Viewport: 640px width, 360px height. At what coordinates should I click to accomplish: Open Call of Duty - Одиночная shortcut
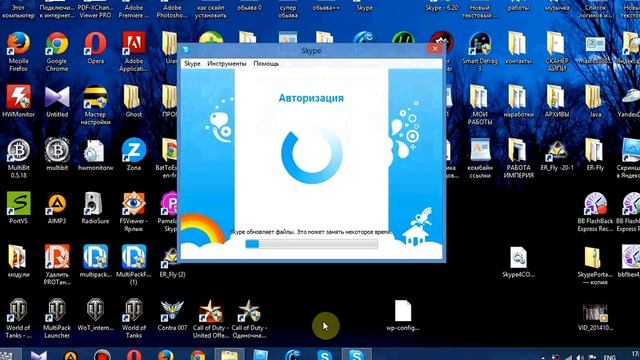[x=249, y=318]
